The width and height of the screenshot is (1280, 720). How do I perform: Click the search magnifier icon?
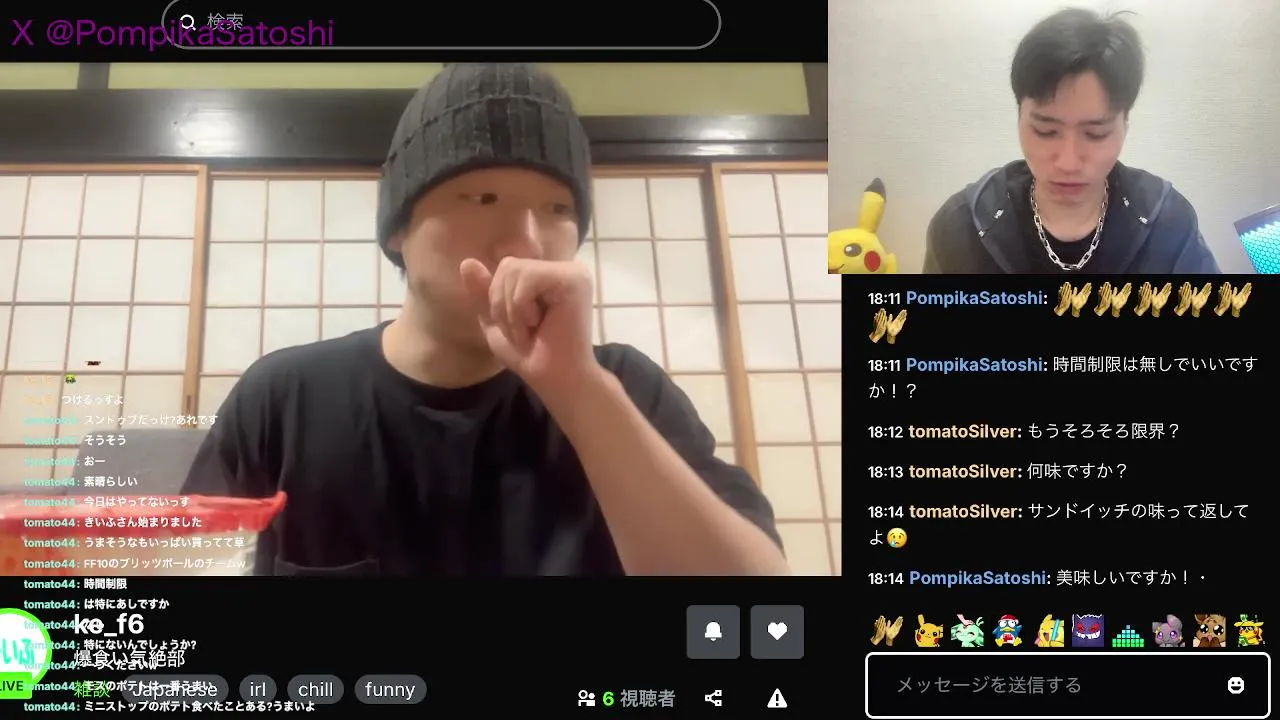(x=188, y=22)
